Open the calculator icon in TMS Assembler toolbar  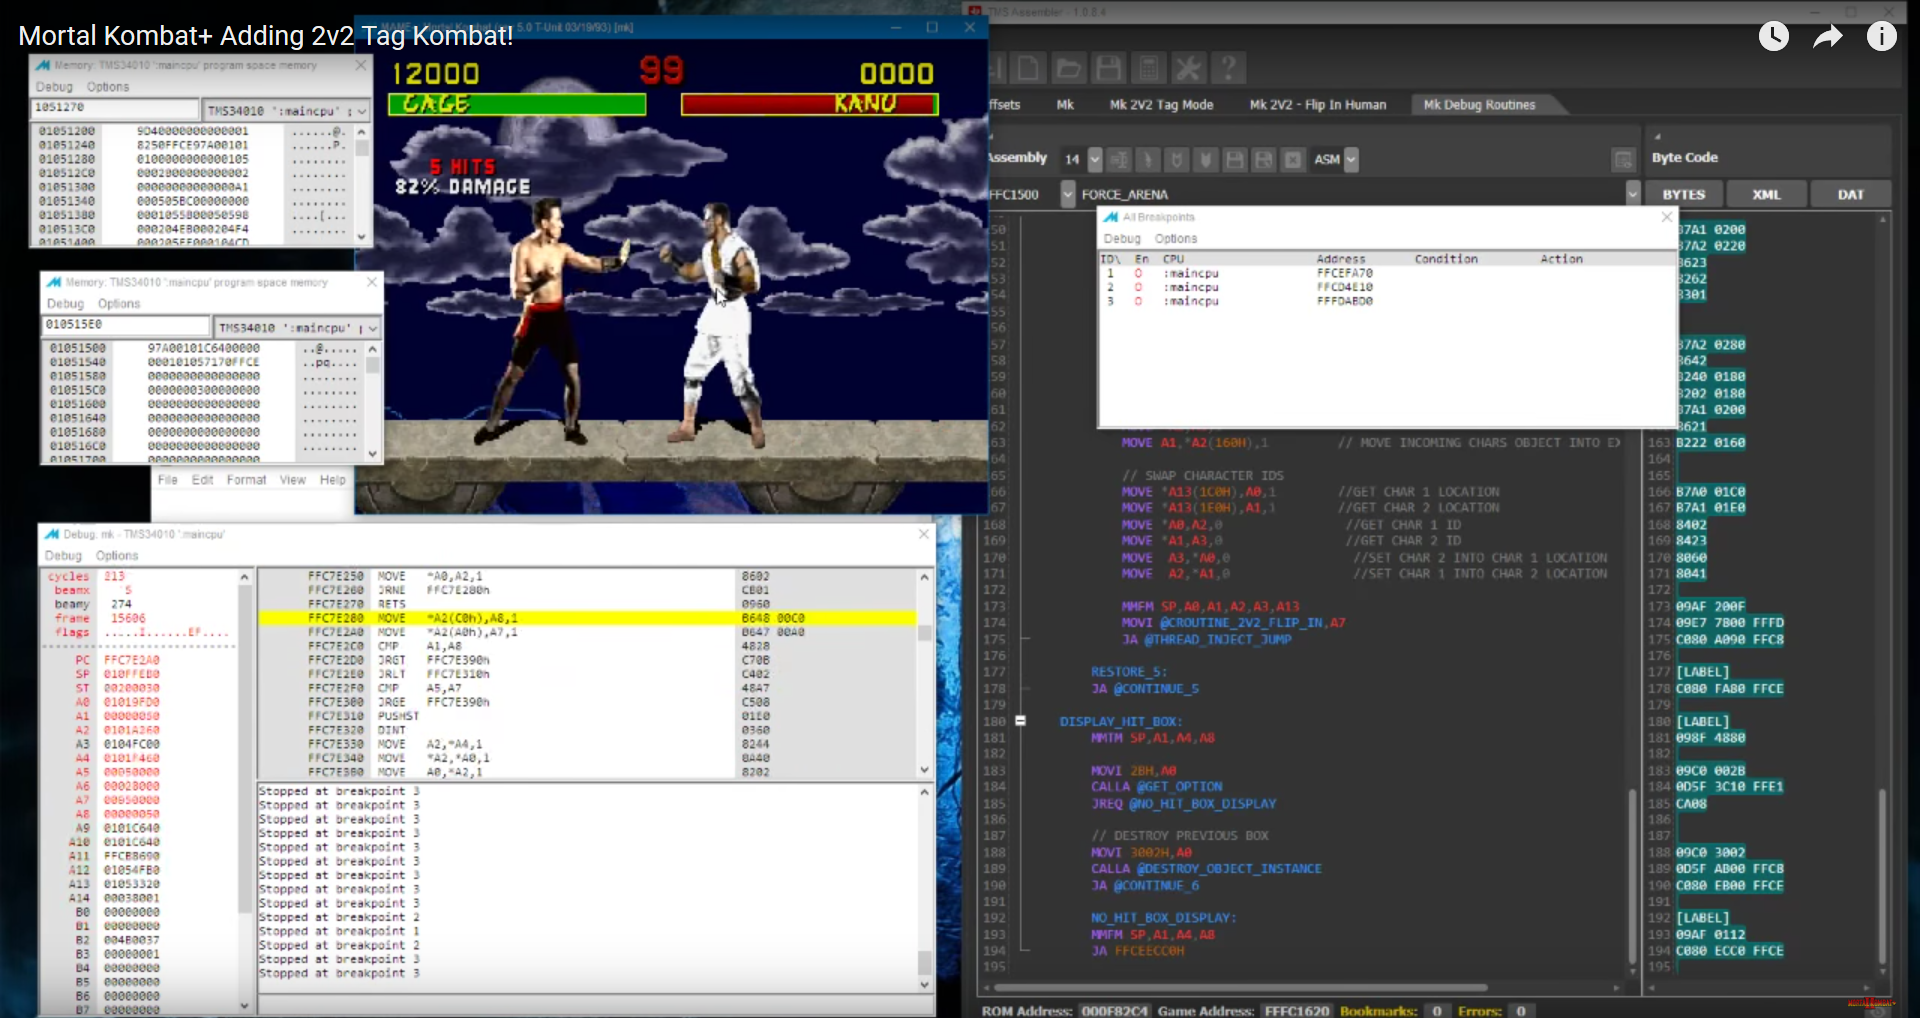click(x=1149, y=68)
